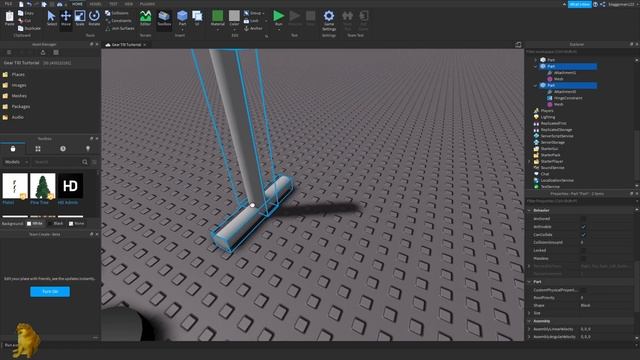The width and height of the screenshot is (640, 360).
Task: Select None background radio option
Action: tap(71, 224)
